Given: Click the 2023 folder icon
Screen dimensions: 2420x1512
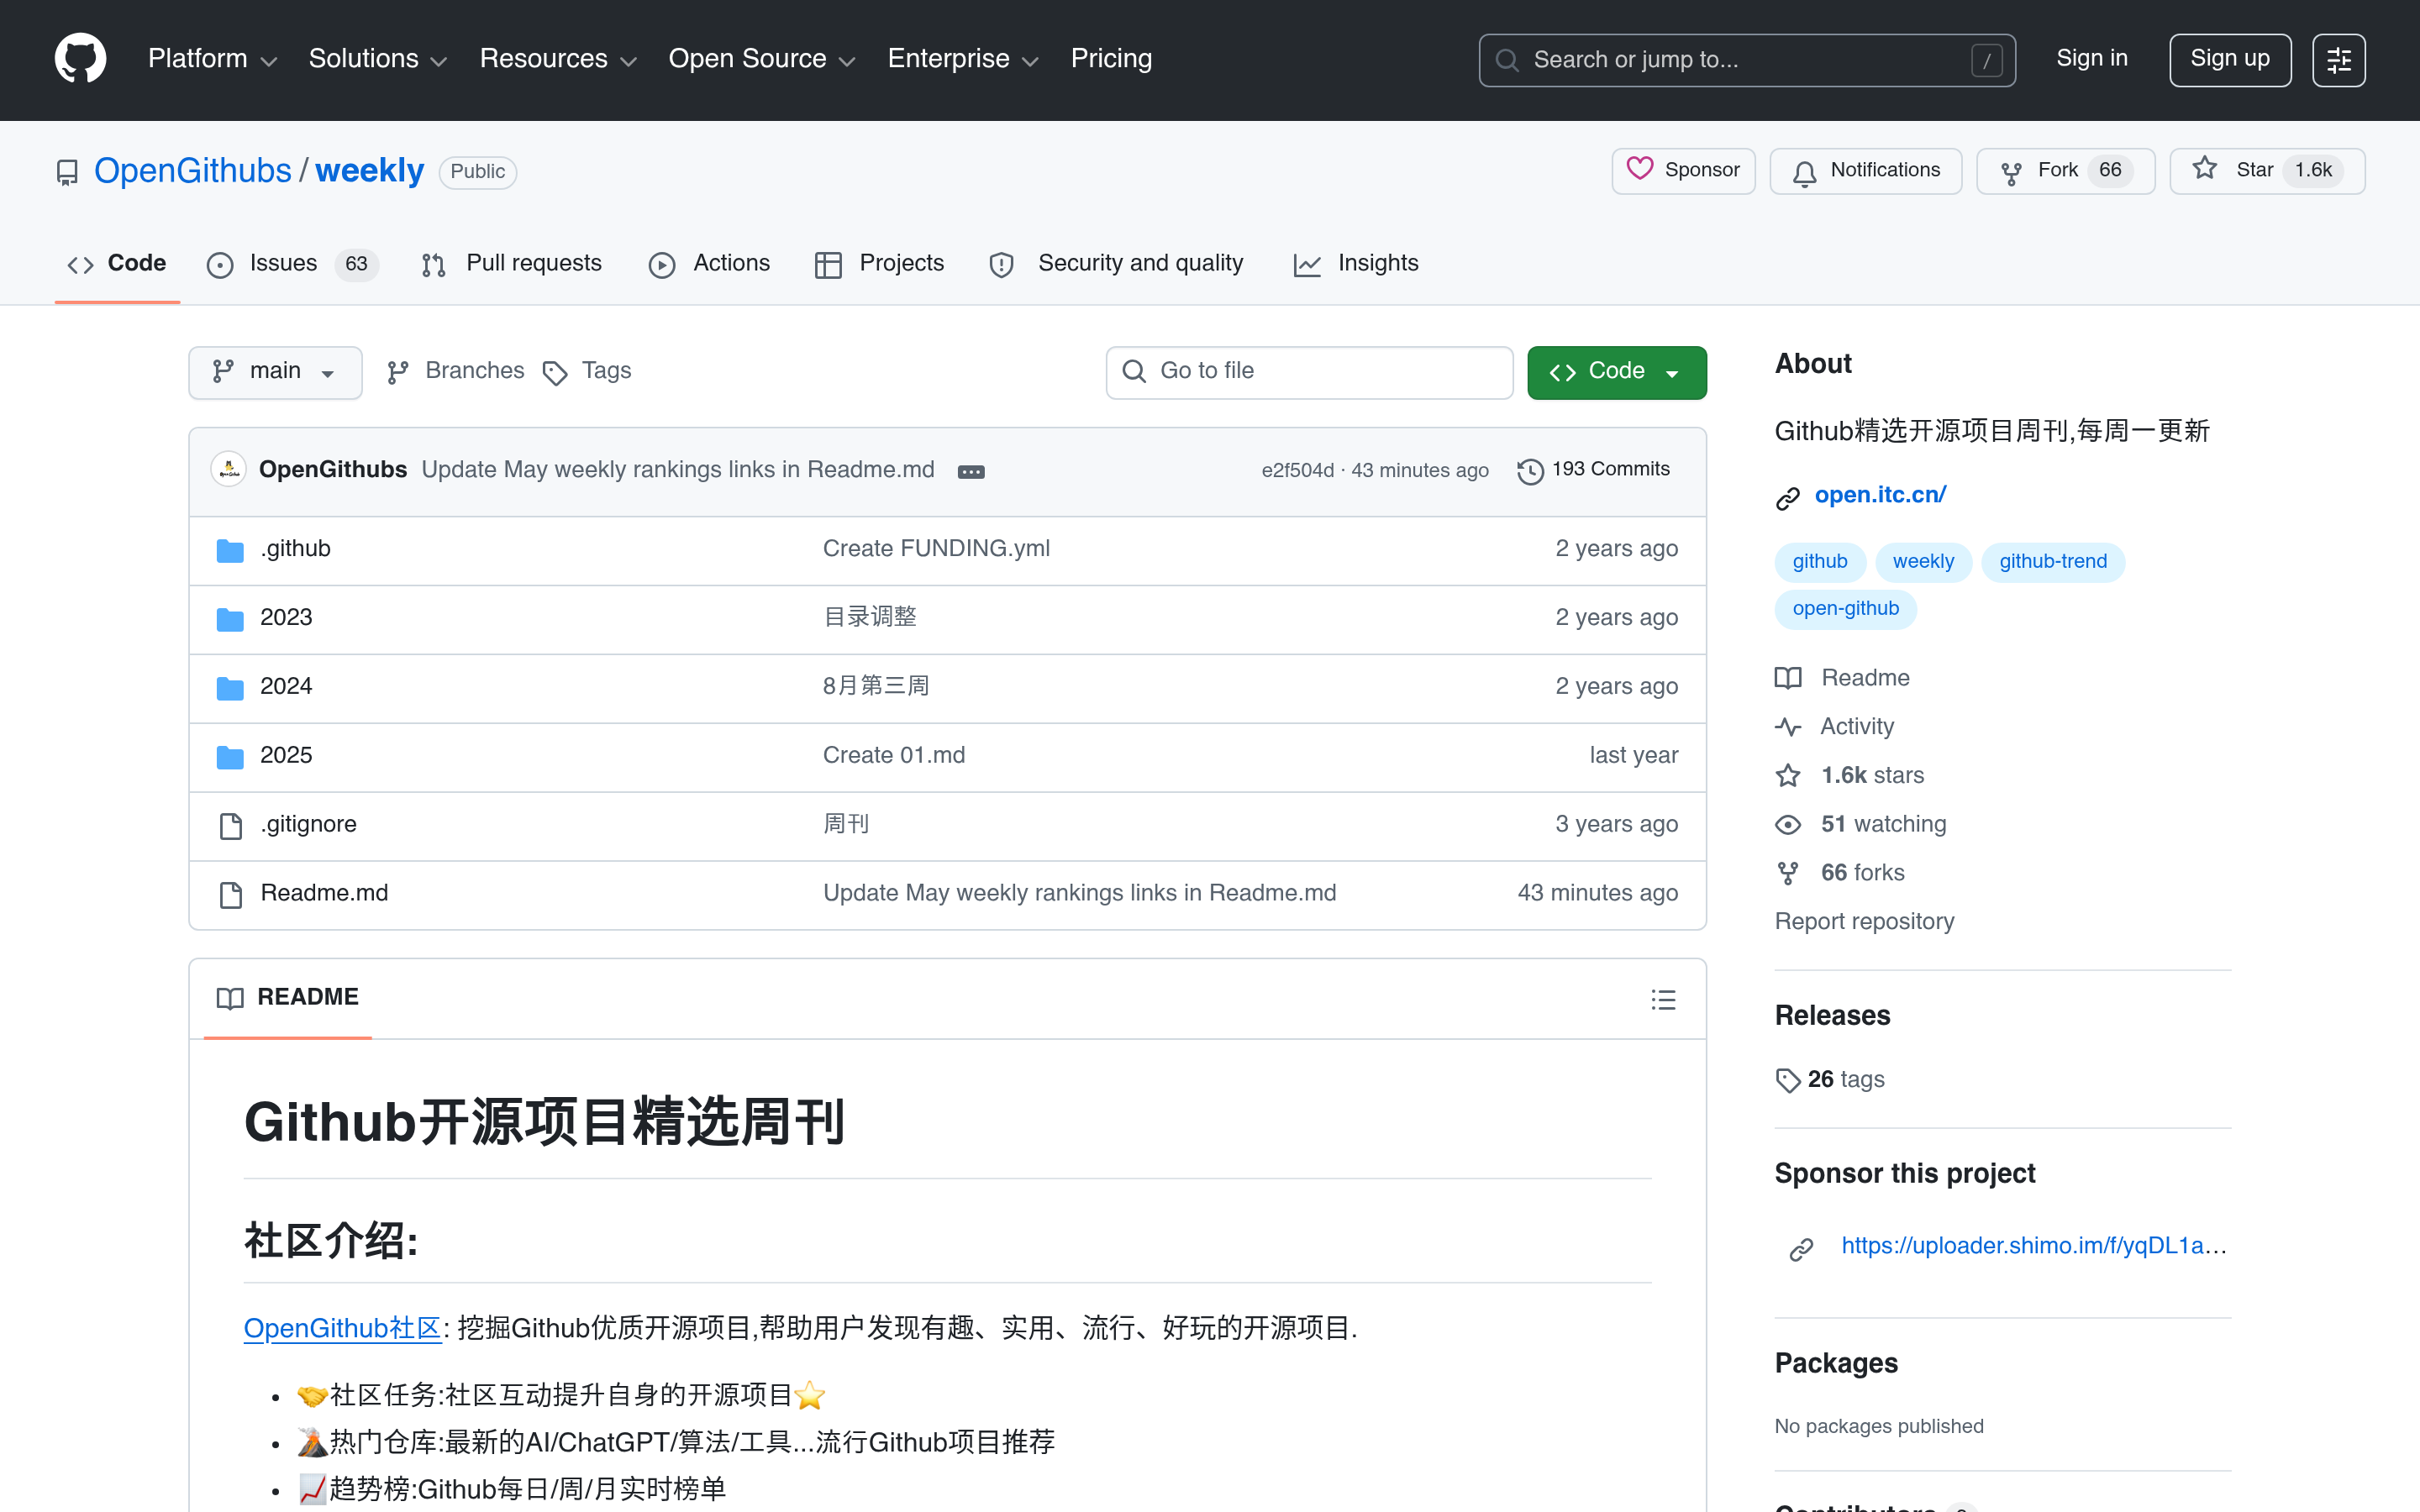Looking at the screenshot, I should click(230, 618).
